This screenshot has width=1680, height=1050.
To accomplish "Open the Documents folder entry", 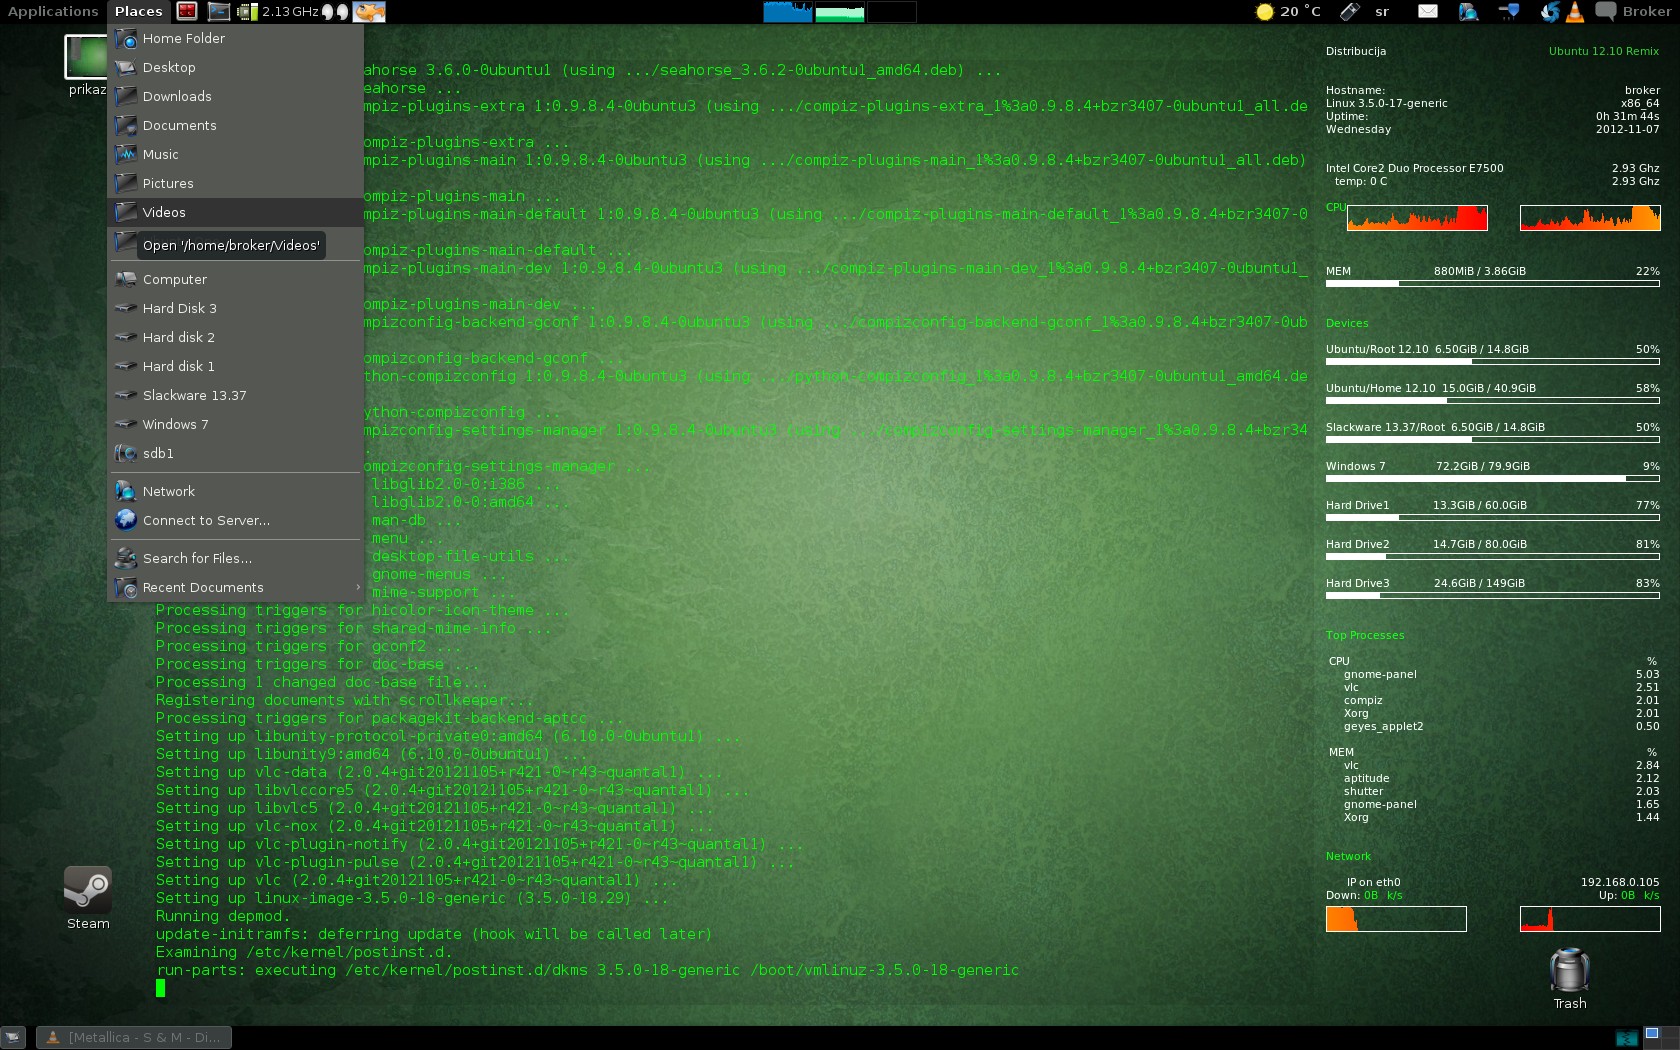I will point(235,125).
